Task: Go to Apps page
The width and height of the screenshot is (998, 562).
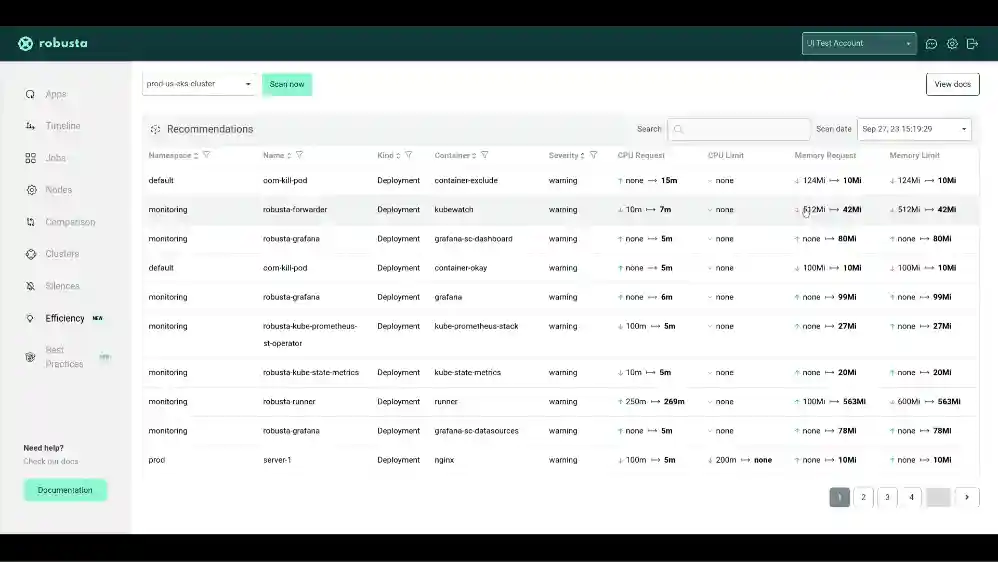Action: pyautogui.click(x=56, y=94)
